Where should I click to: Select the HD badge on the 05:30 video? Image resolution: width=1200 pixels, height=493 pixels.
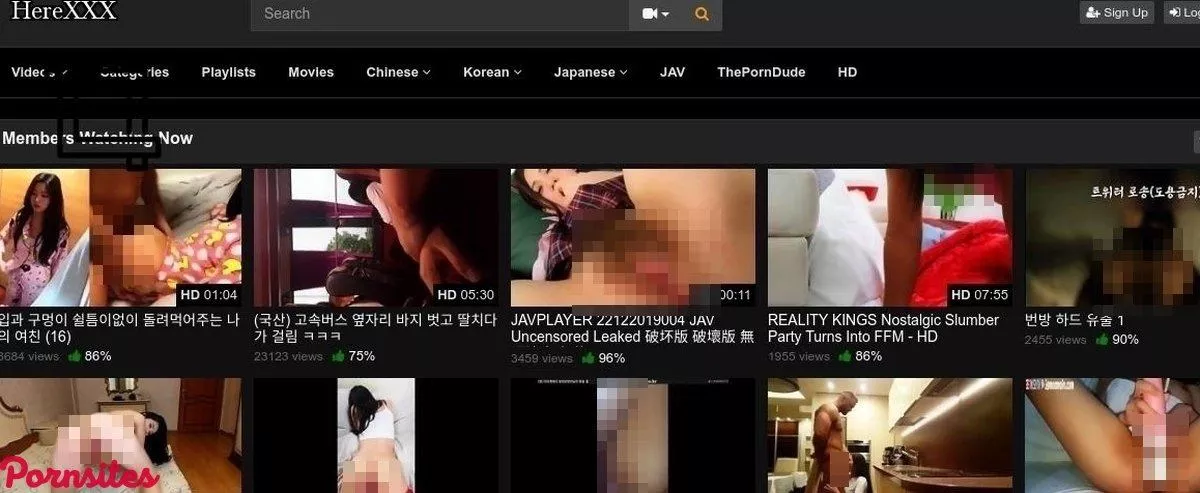click(x=446, y=295)
